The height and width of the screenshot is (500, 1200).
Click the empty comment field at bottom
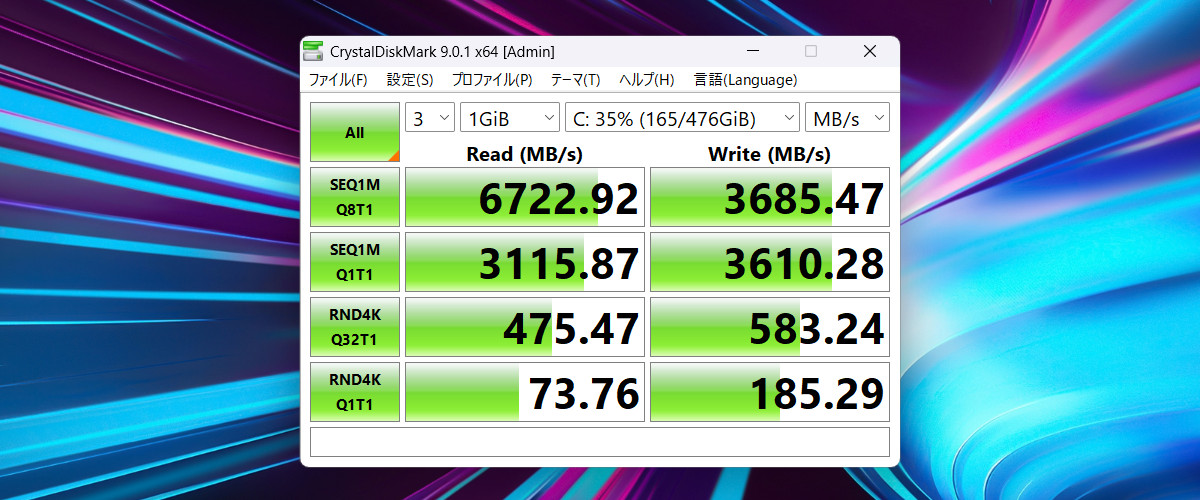pos(599,442)
